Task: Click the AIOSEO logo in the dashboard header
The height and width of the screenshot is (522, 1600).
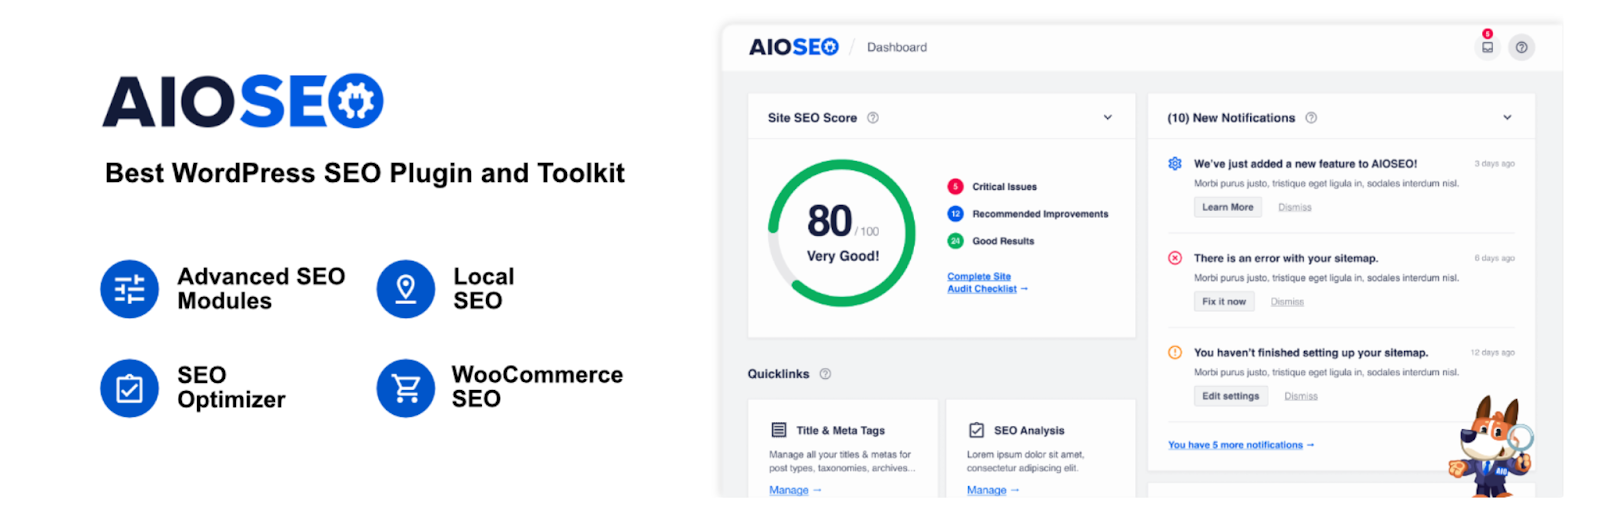Action: pos(794,47)
